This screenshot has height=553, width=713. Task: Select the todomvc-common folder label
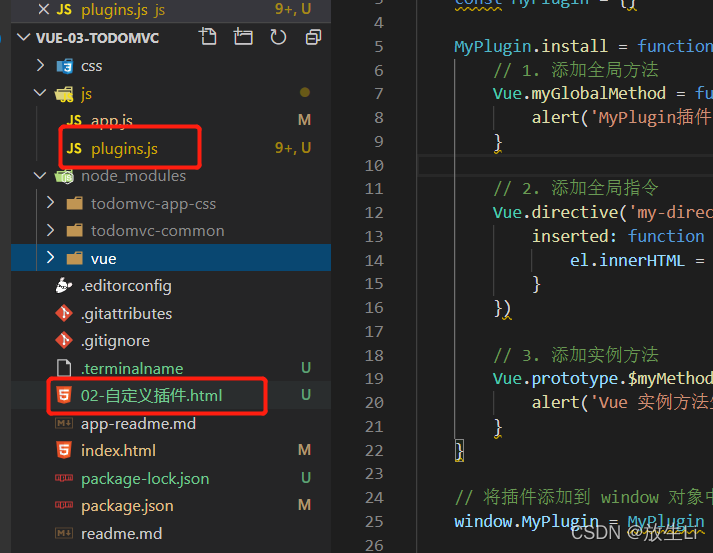tap(157, 231)
